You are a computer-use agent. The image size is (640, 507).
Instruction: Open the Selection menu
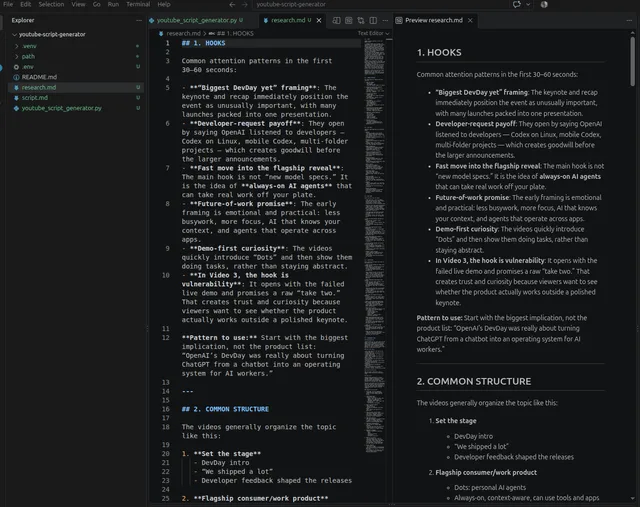(51, 4)
